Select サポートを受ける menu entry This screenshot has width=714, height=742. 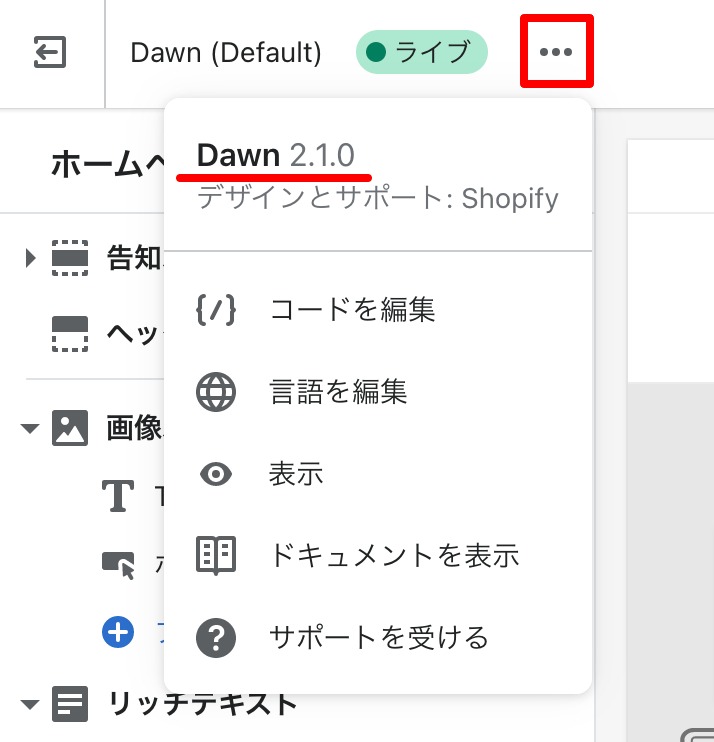(x=378, y=637)
